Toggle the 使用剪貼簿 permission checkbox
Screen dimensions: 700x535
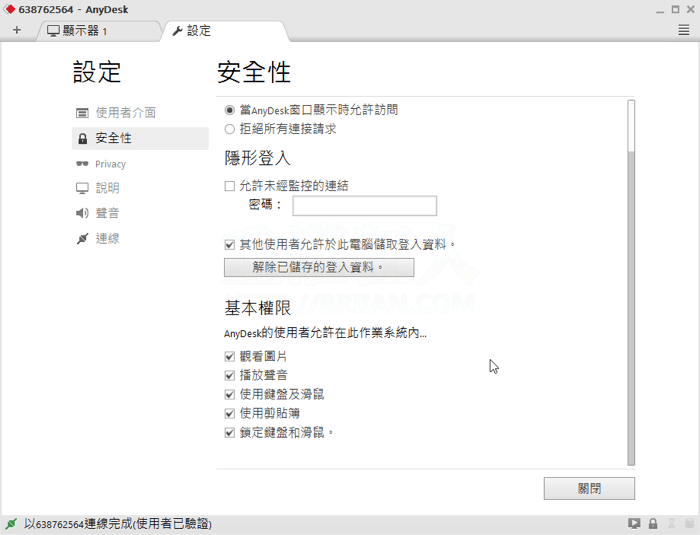(230, 414)
